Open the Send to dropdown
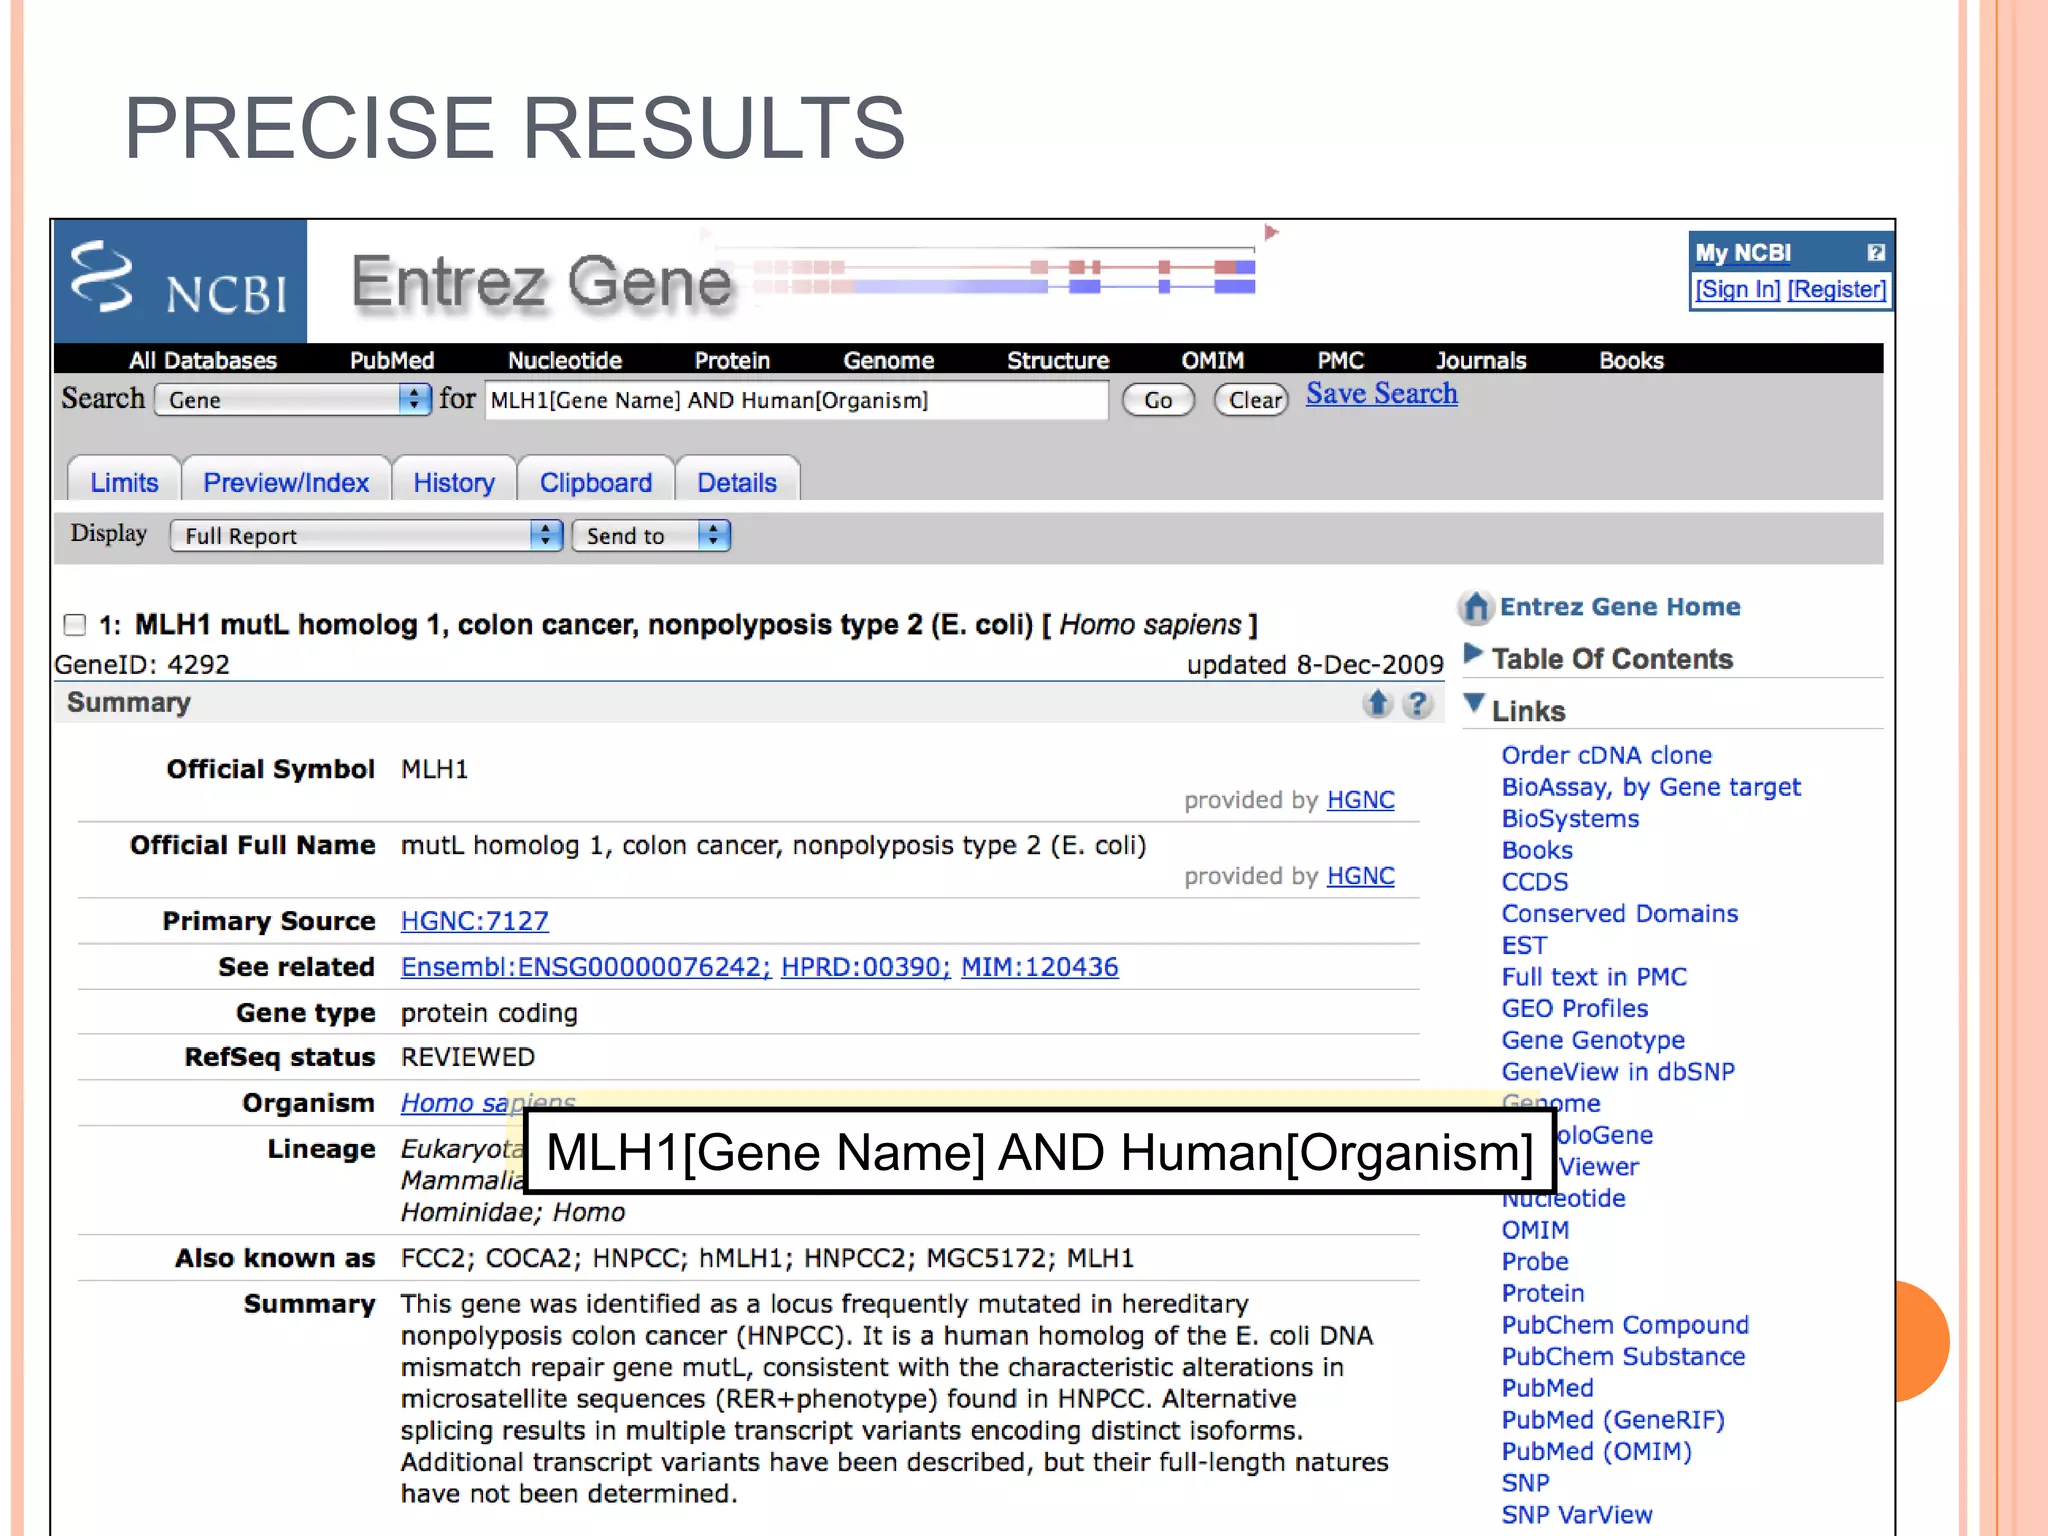This screenshot has width=2048, height=1536. pyautogui.click(x=651, y=536)
